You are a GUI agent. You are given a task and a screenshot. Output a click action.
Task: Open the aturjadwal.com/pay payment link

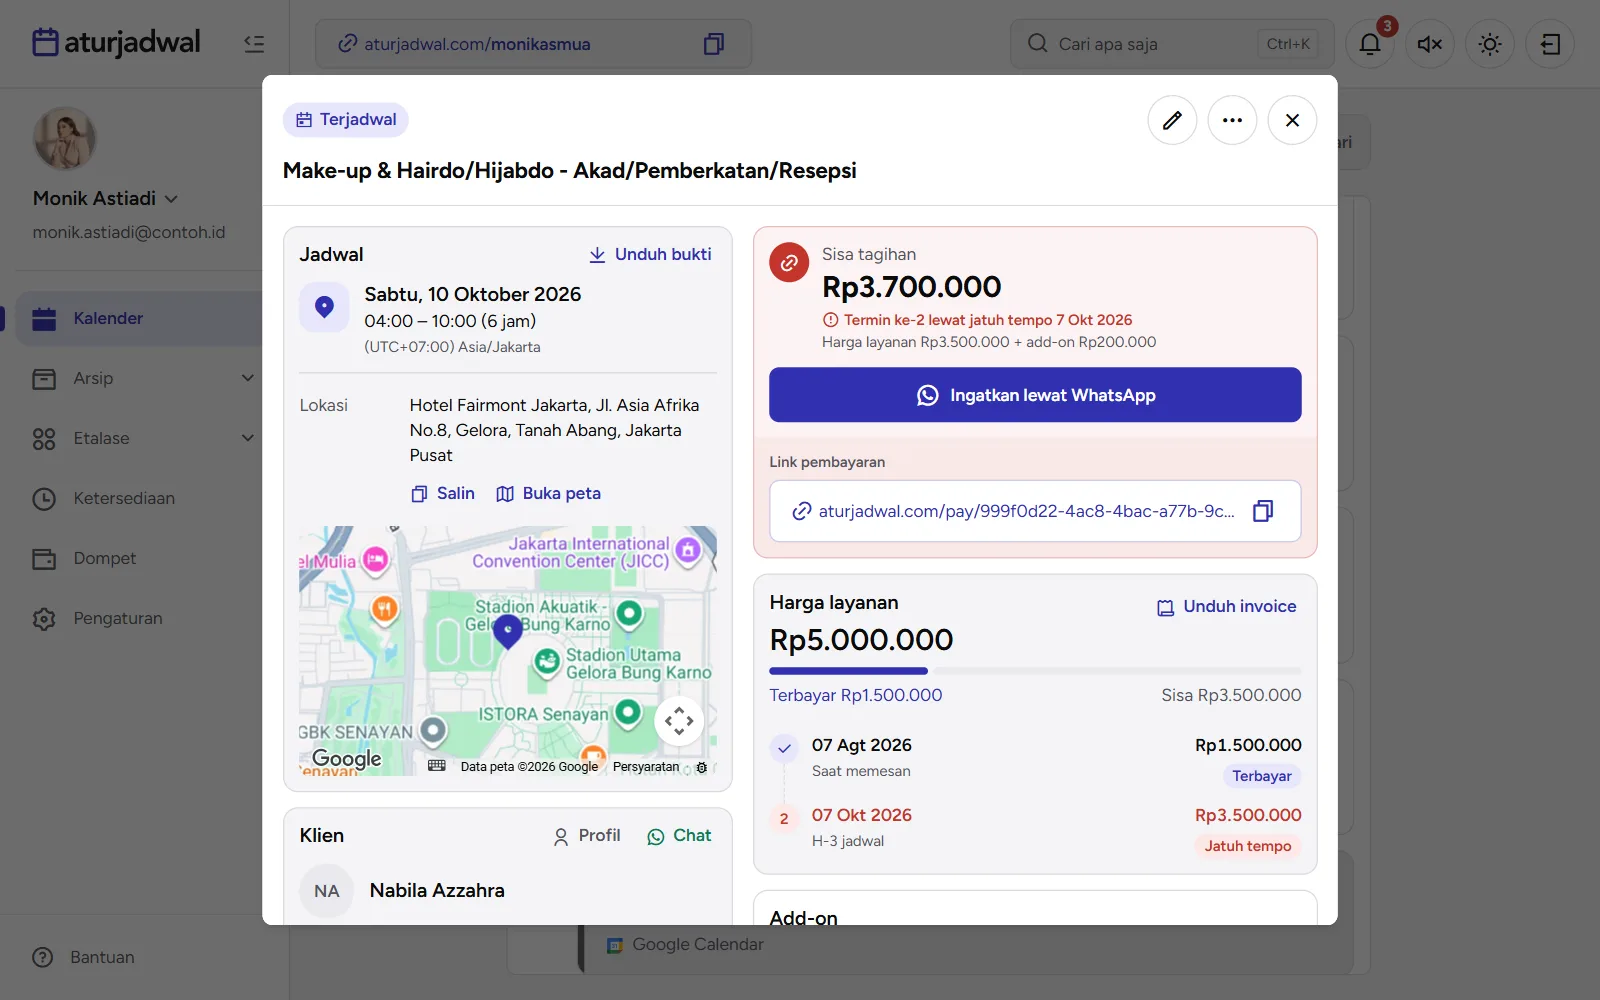point(1026,511)
